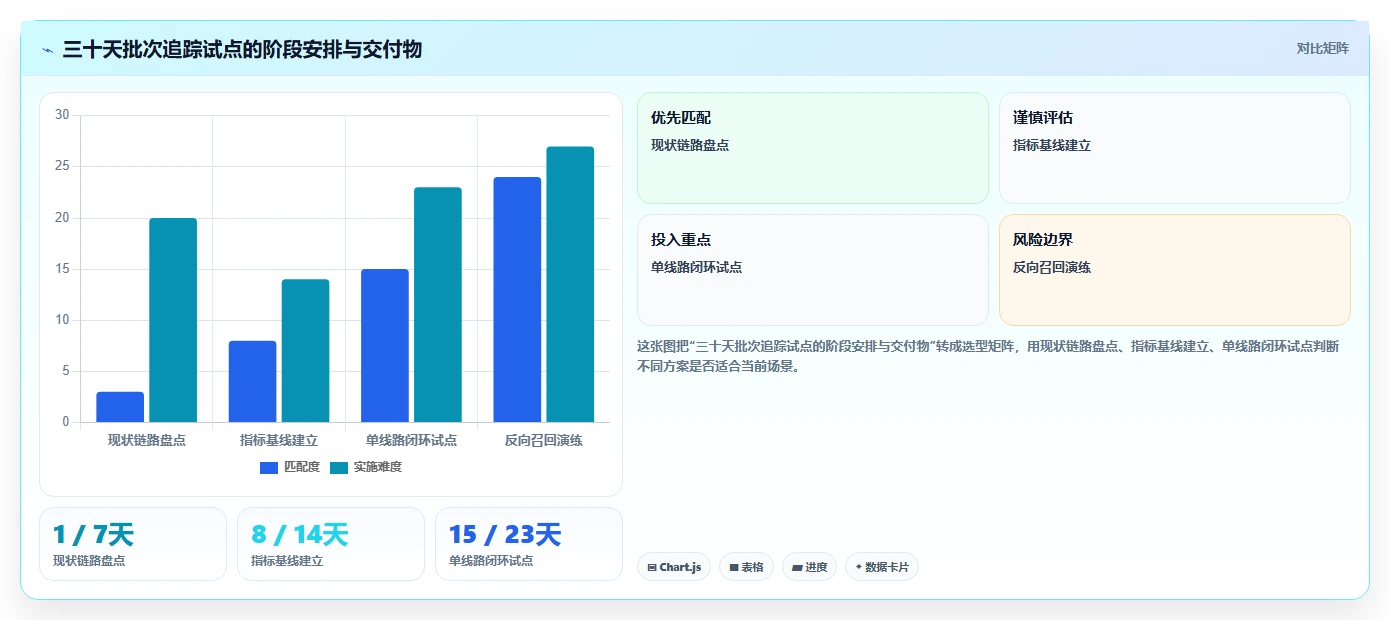Click the y-axis value 15
The image size is (1390, 620).
click(62, 269)
